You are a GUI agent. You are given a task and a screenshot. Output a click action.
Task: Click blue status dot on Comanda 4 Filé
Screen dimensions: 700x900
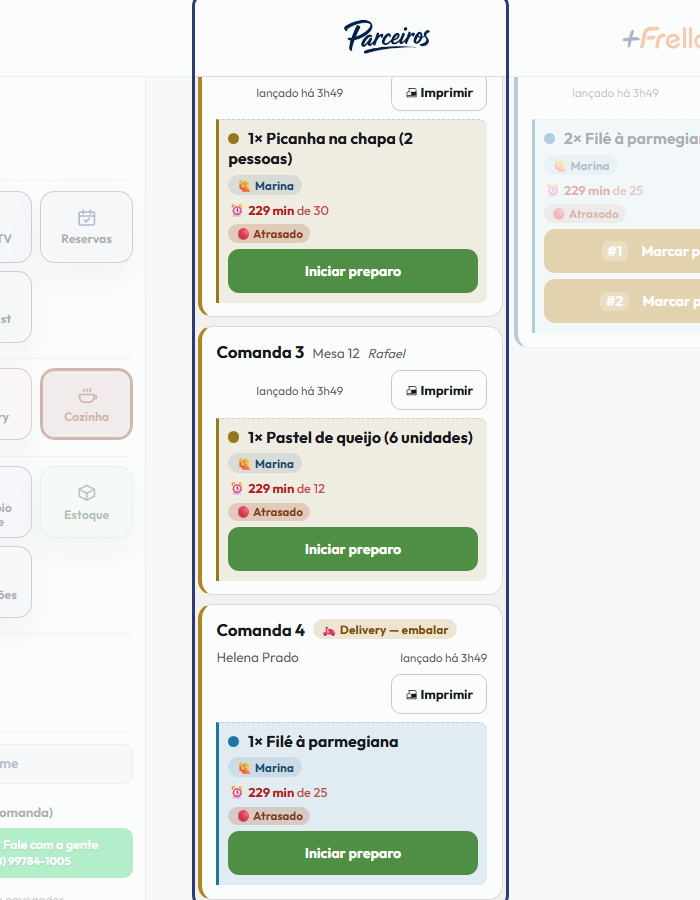pyautogui.click(x=234, y=742)
